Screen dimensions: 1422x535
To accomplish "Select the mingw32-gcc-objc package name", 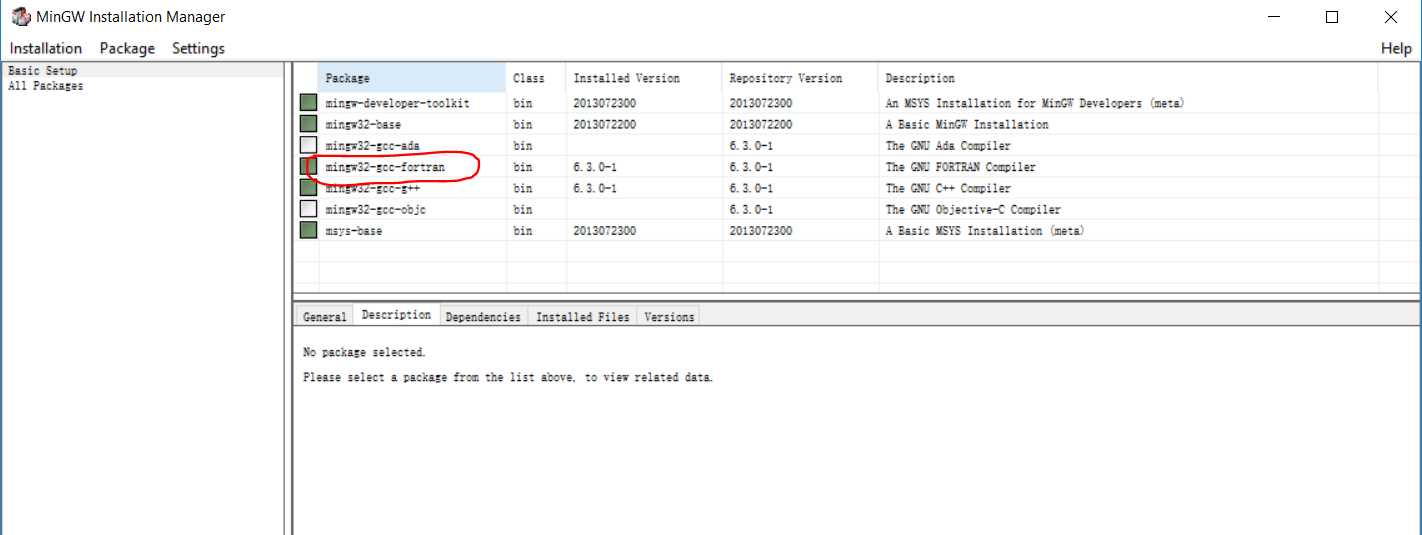I will coord(377,210).
